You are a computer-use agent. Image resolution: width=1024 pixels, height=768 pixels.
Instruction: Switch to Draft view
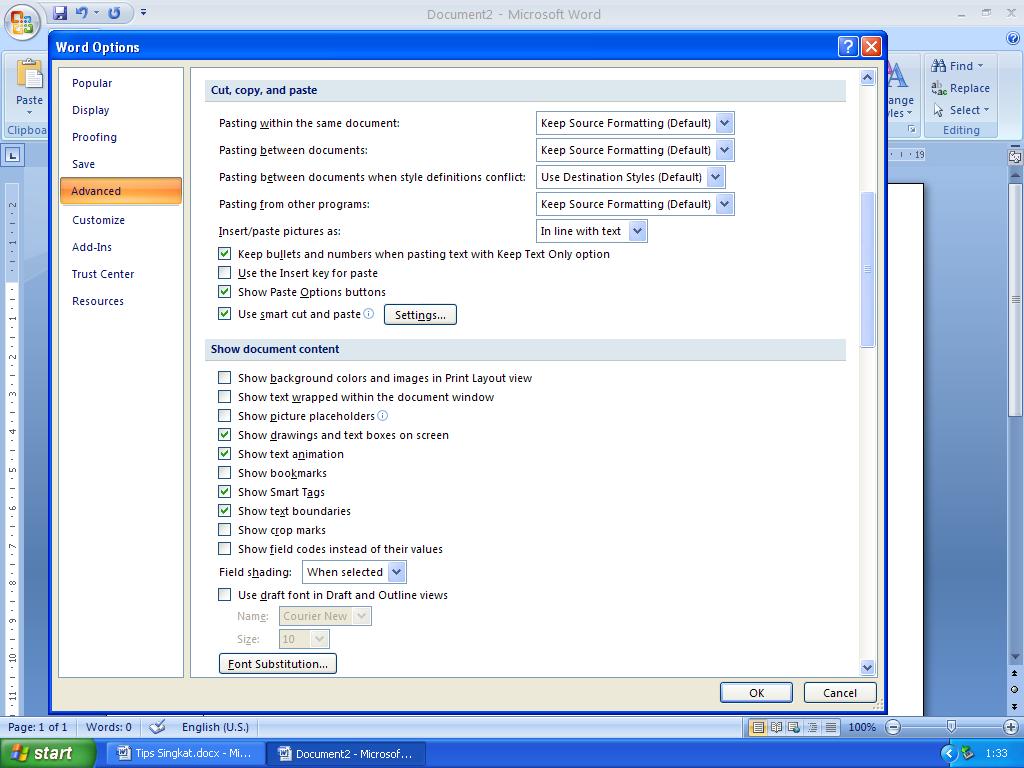coord(830,727)
